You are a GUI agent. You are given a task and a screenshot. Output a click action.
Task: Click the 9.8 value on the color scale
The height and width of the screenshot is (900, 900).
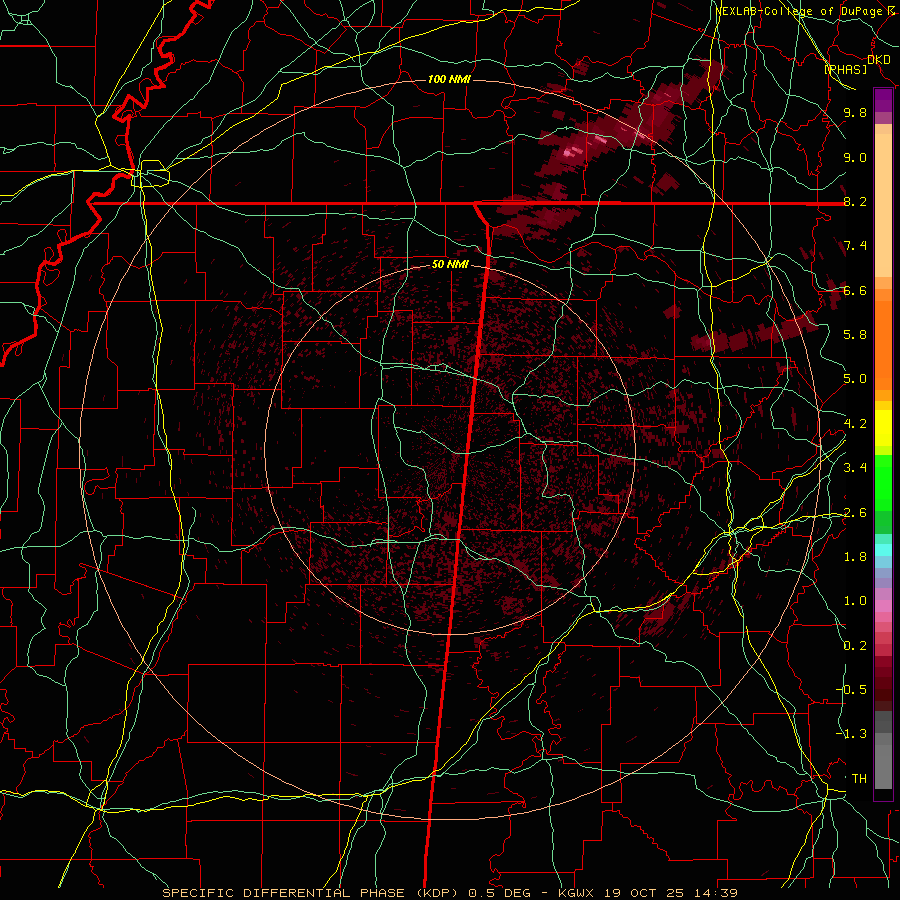pyautogui.click(x=855, y=112)
